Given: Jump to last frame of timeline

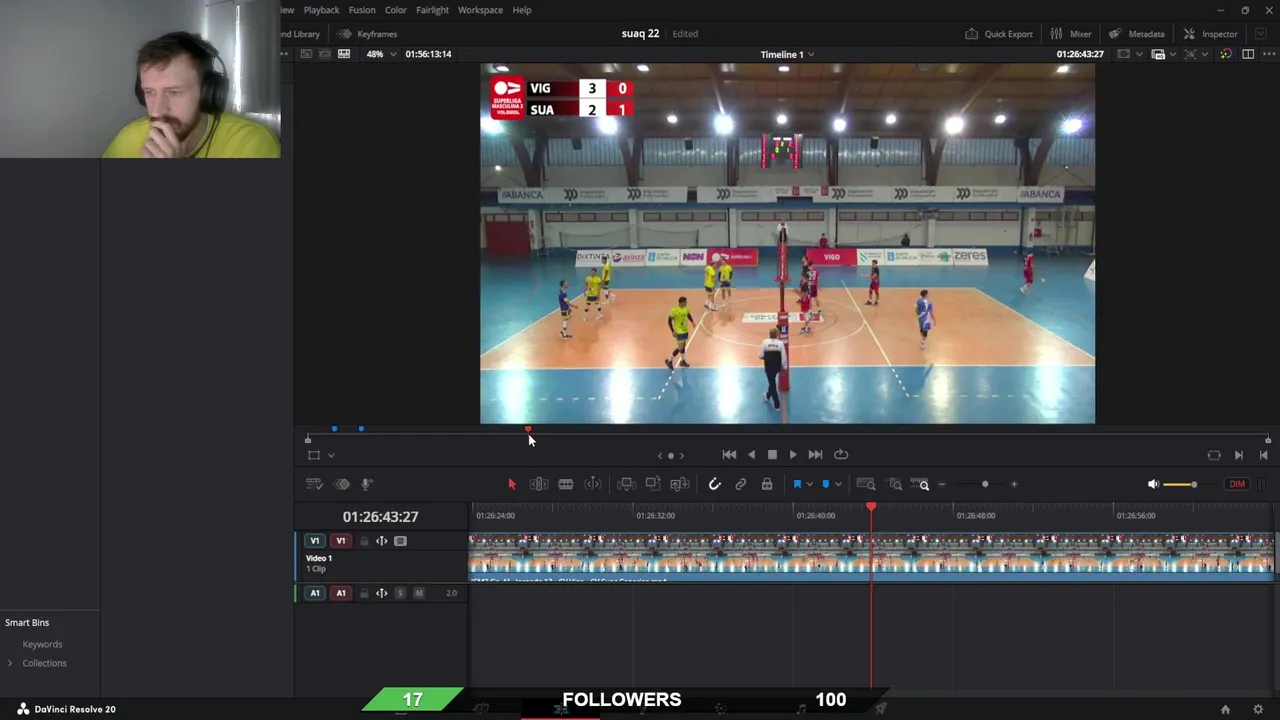Looking at the screenshot, I should tap(815, 454).
